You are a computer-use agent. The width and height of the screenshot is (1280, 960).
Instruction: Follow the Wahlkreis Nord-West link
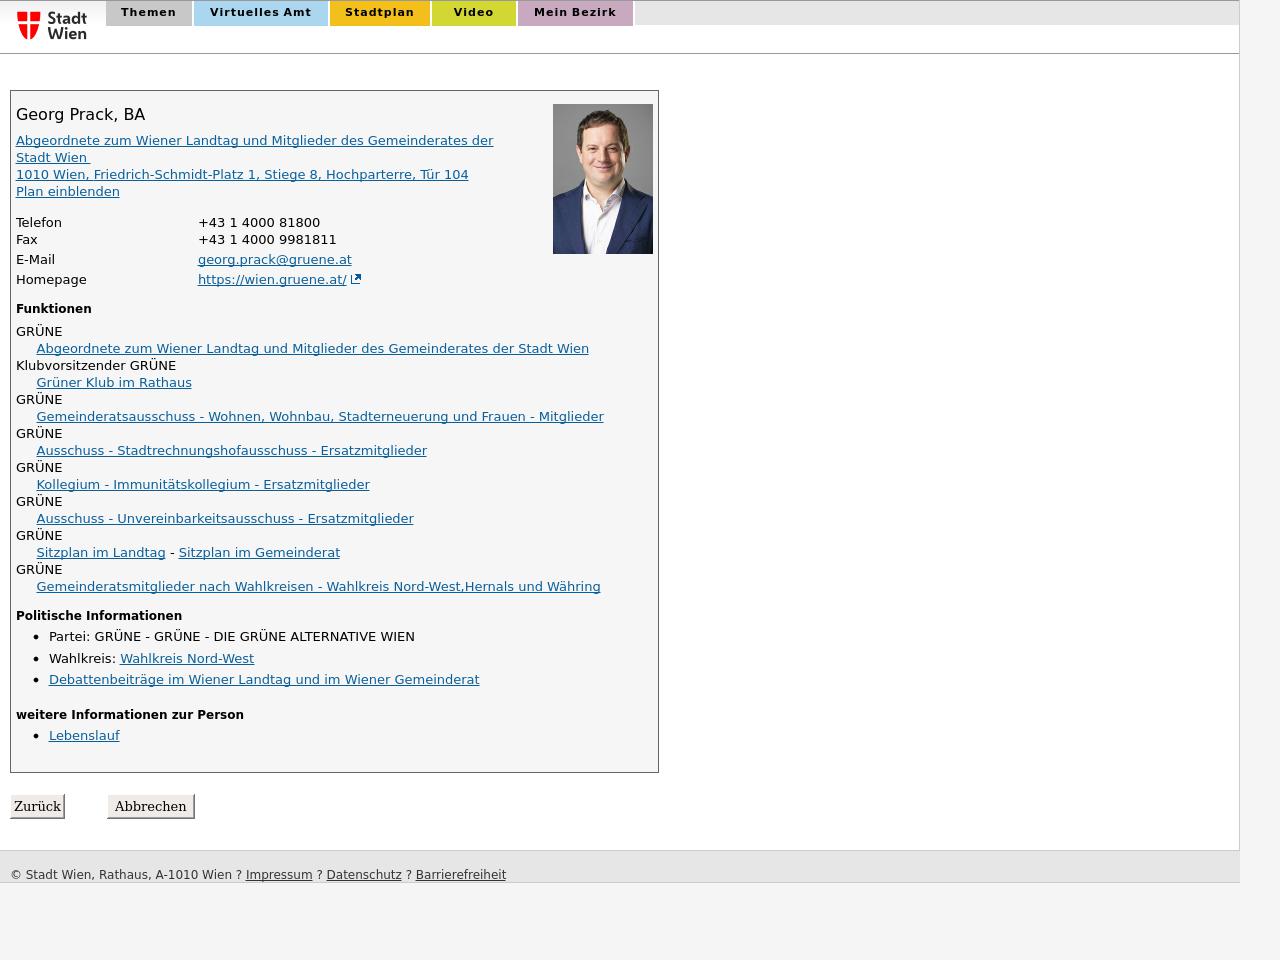(x=187, y=659)
